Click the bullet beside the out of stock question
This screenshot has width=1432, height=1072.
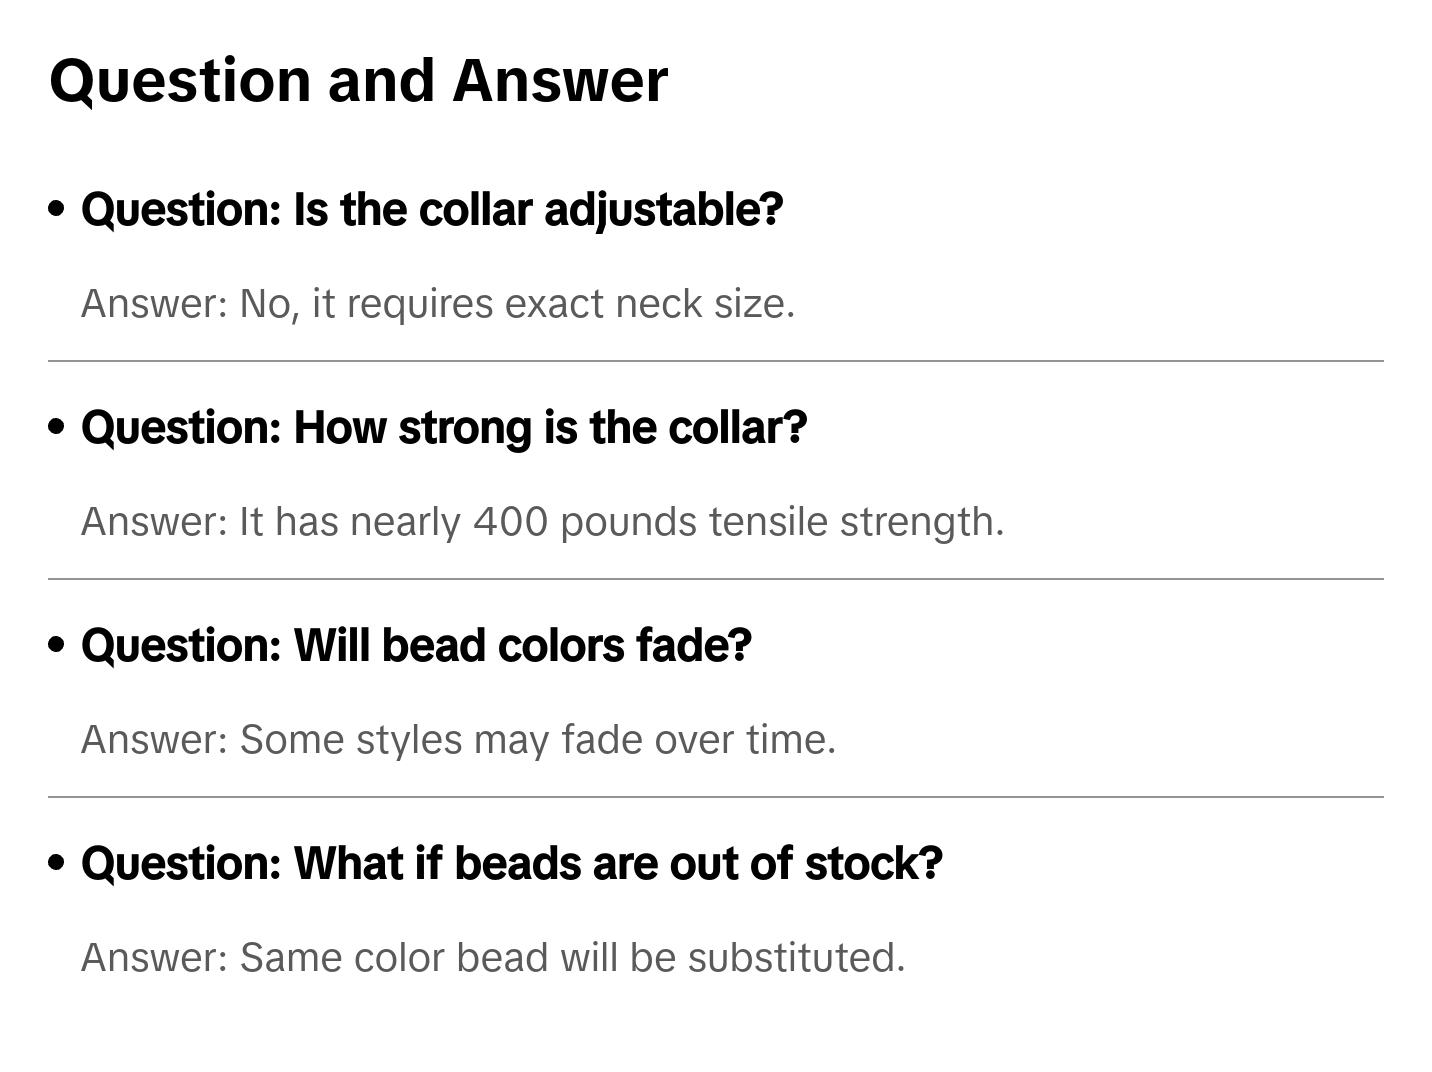coord(57,863)
